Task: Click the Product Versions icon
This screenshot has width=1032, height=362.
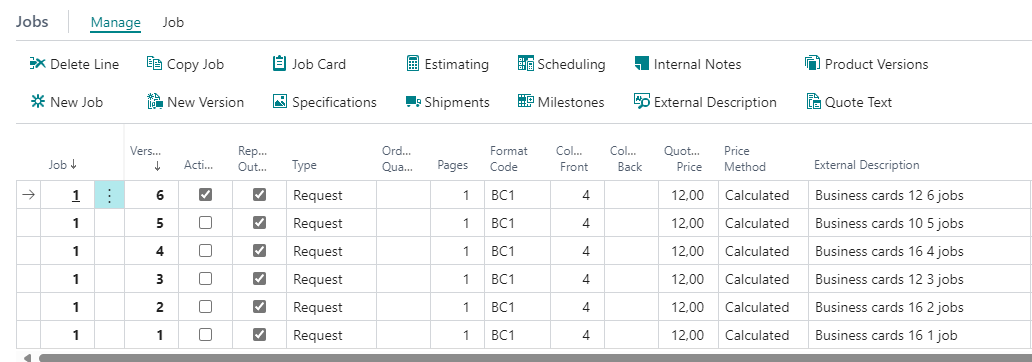Action: click(x=812, y=64)
